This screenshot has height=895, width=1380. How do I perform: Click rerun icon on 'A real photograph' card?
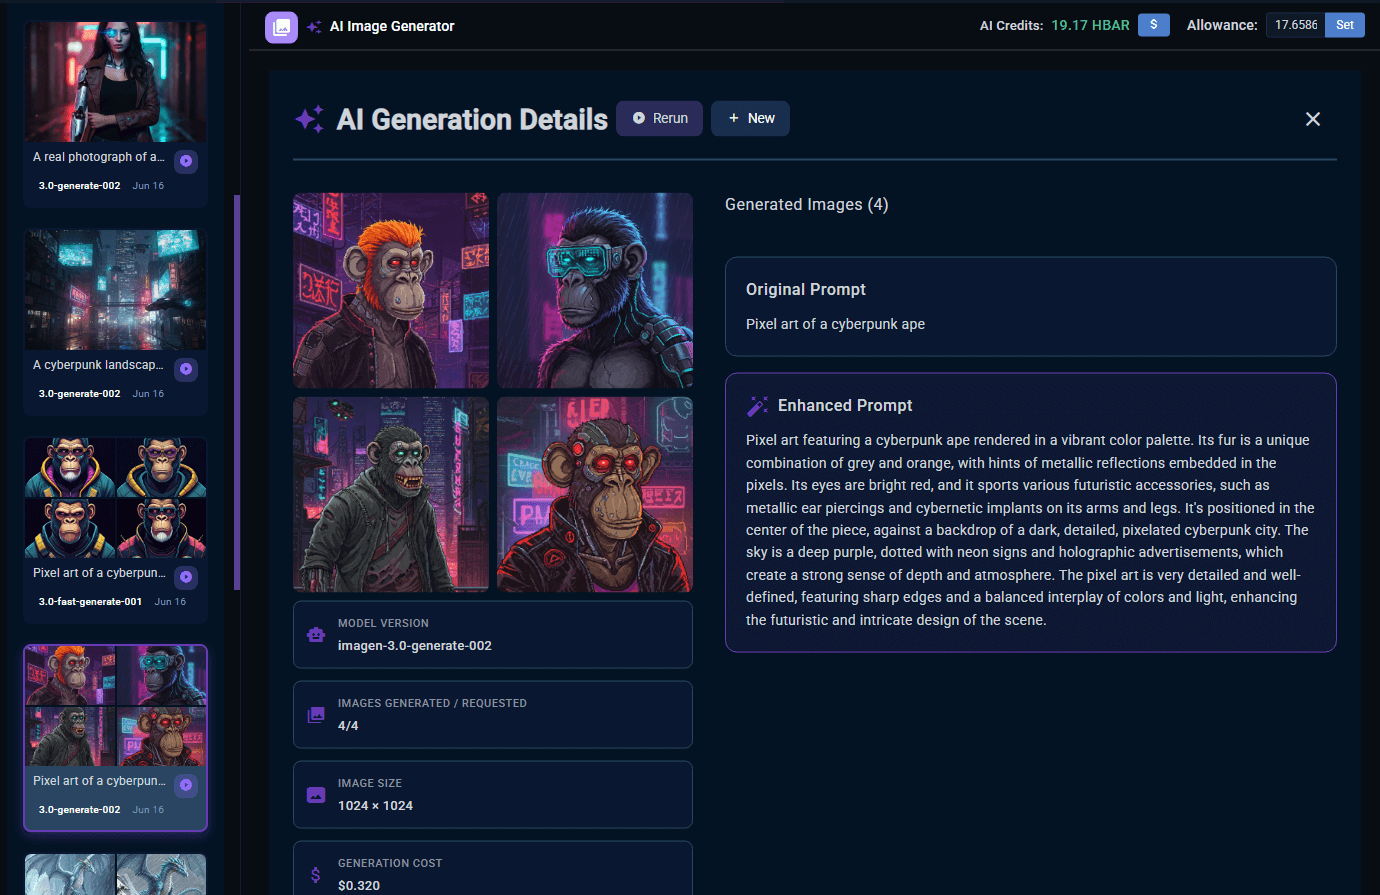pos(186,161)
